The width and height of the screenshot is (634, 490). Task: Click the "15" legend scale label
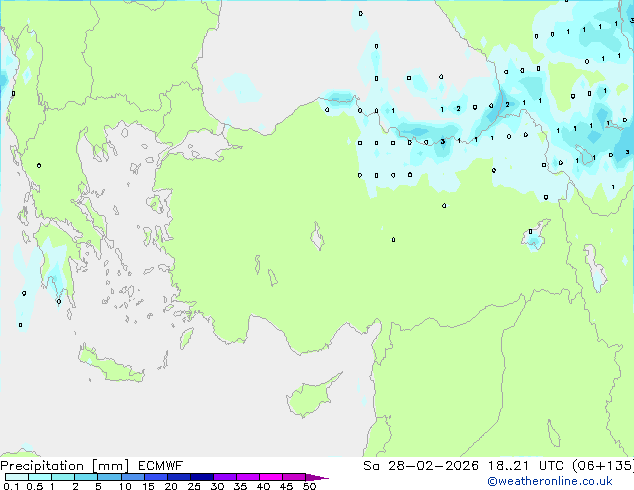click(148, 486)
